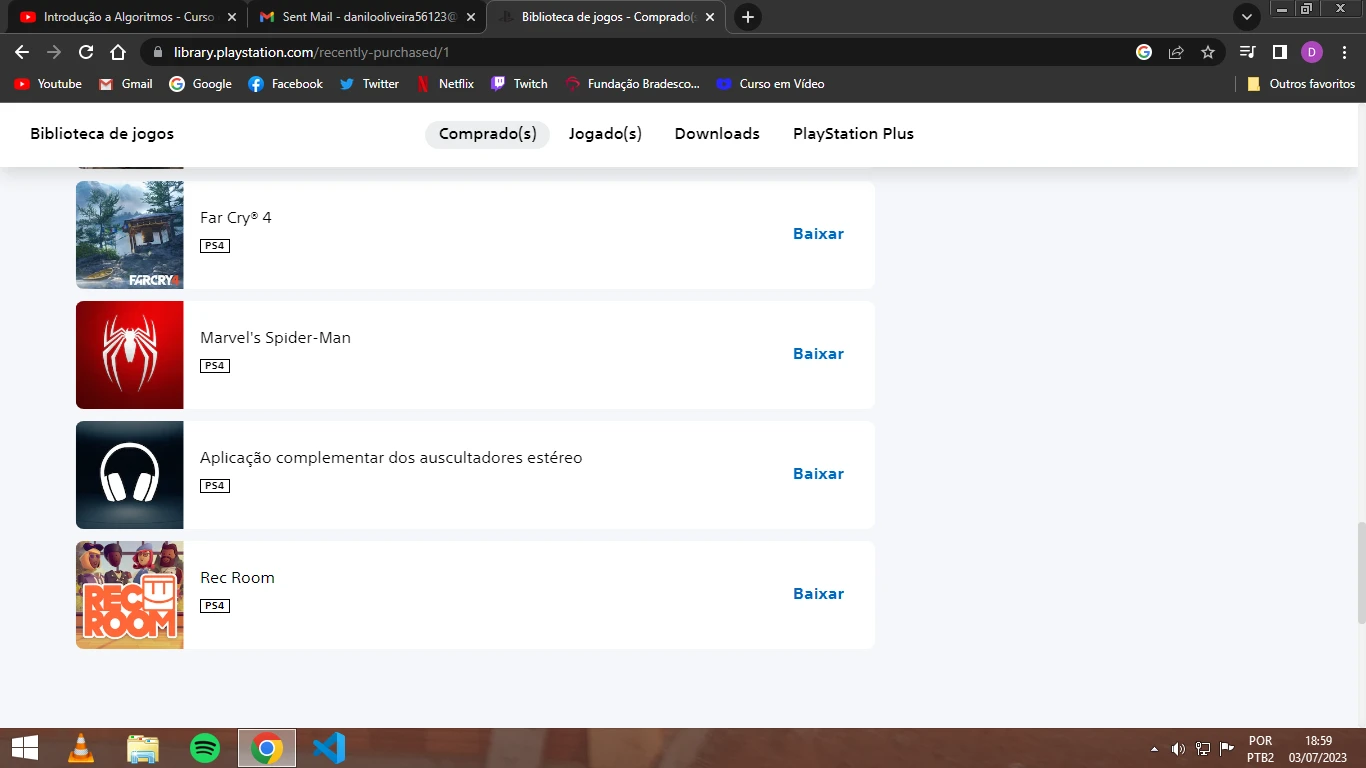Image resolution: width=1366 pixels, height=768 pixels.
Task: Click the Biblioteca de jogos heading
Action: point(102,134)
